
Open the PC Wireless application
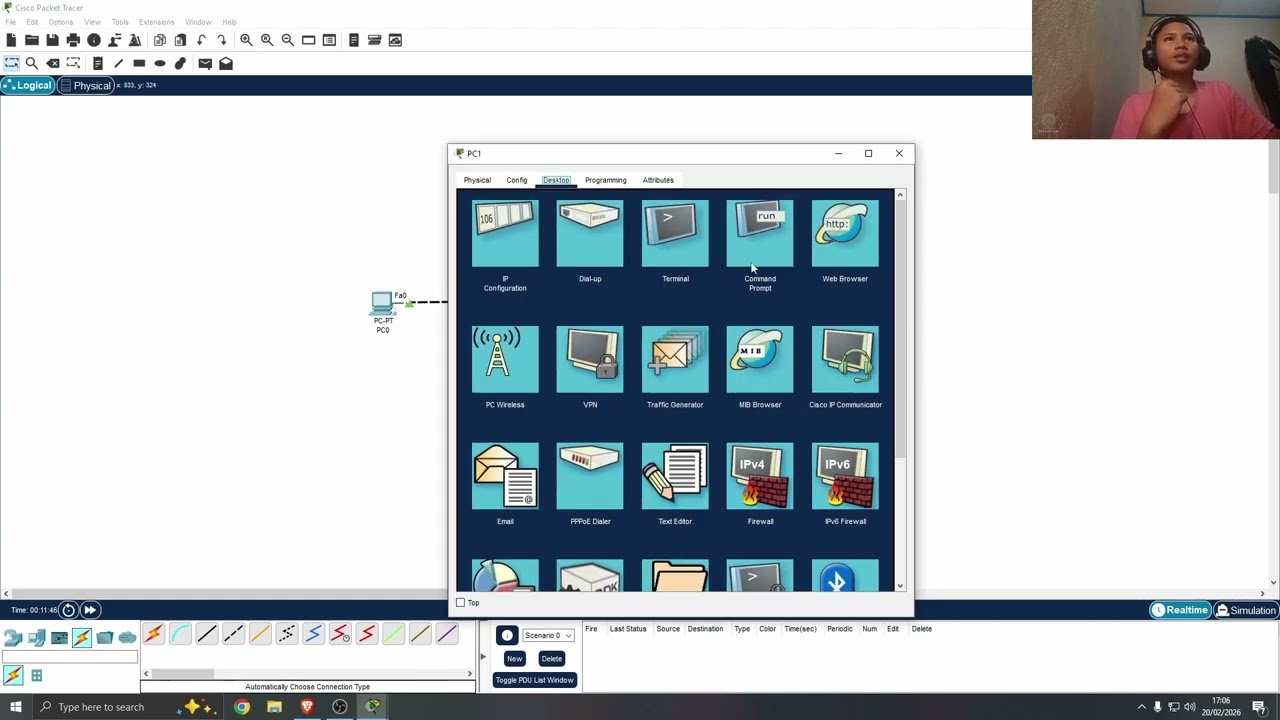pyautogui.click(x=505, y=359)
